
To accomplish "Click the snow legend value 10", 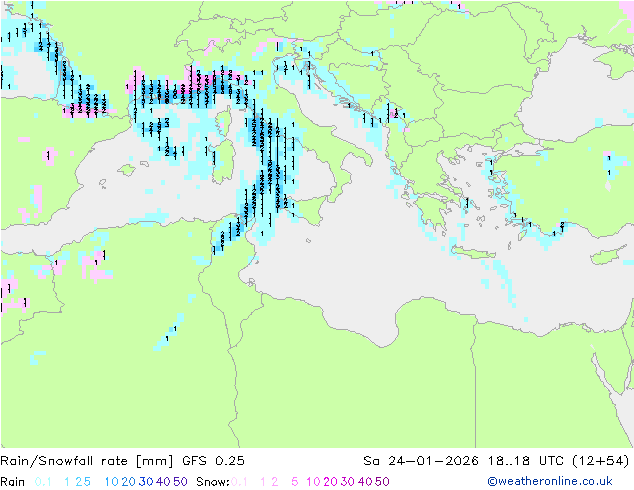I will pos(313,482).
